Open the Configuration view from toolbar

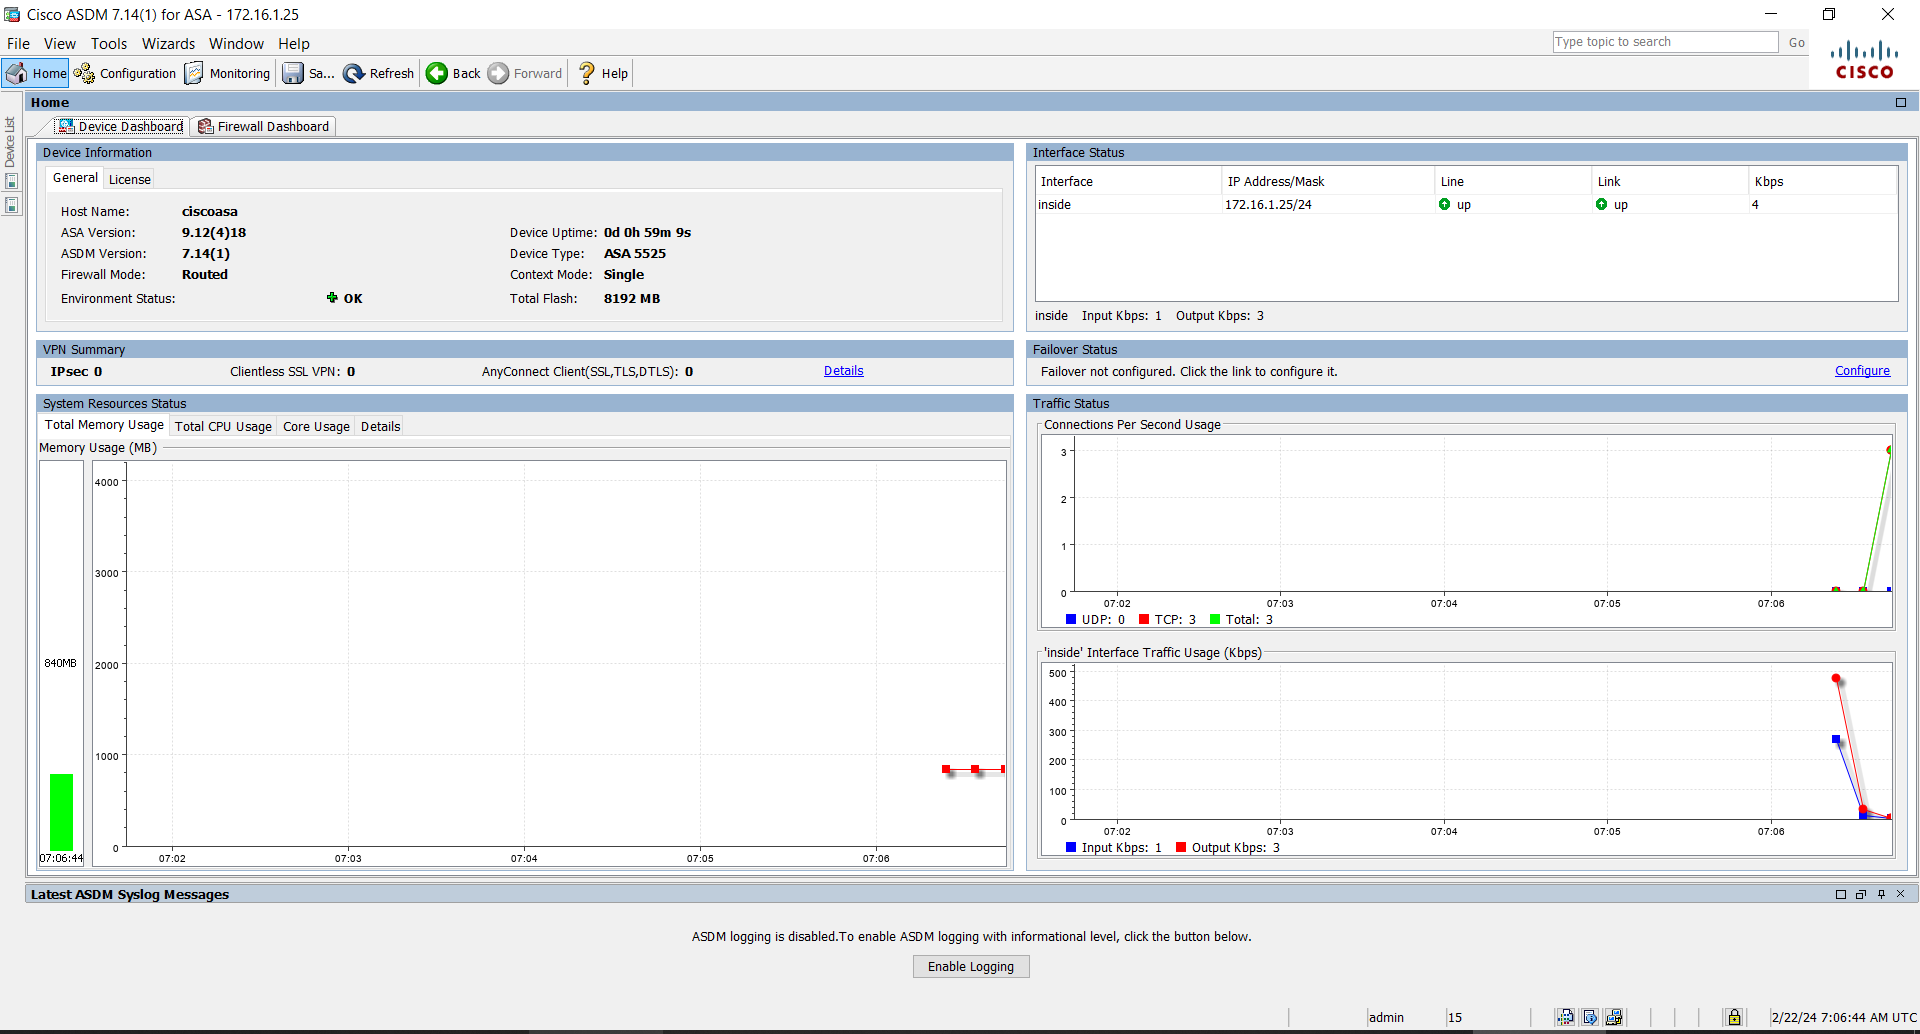click(126, 73)
